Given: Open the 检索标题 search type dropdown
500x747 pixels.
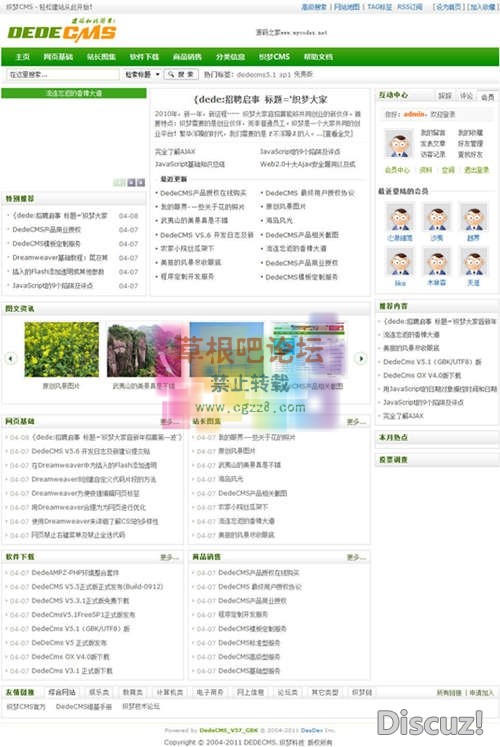Looking at the screenshot, I should pyautogui.click(x=142, y=74).
